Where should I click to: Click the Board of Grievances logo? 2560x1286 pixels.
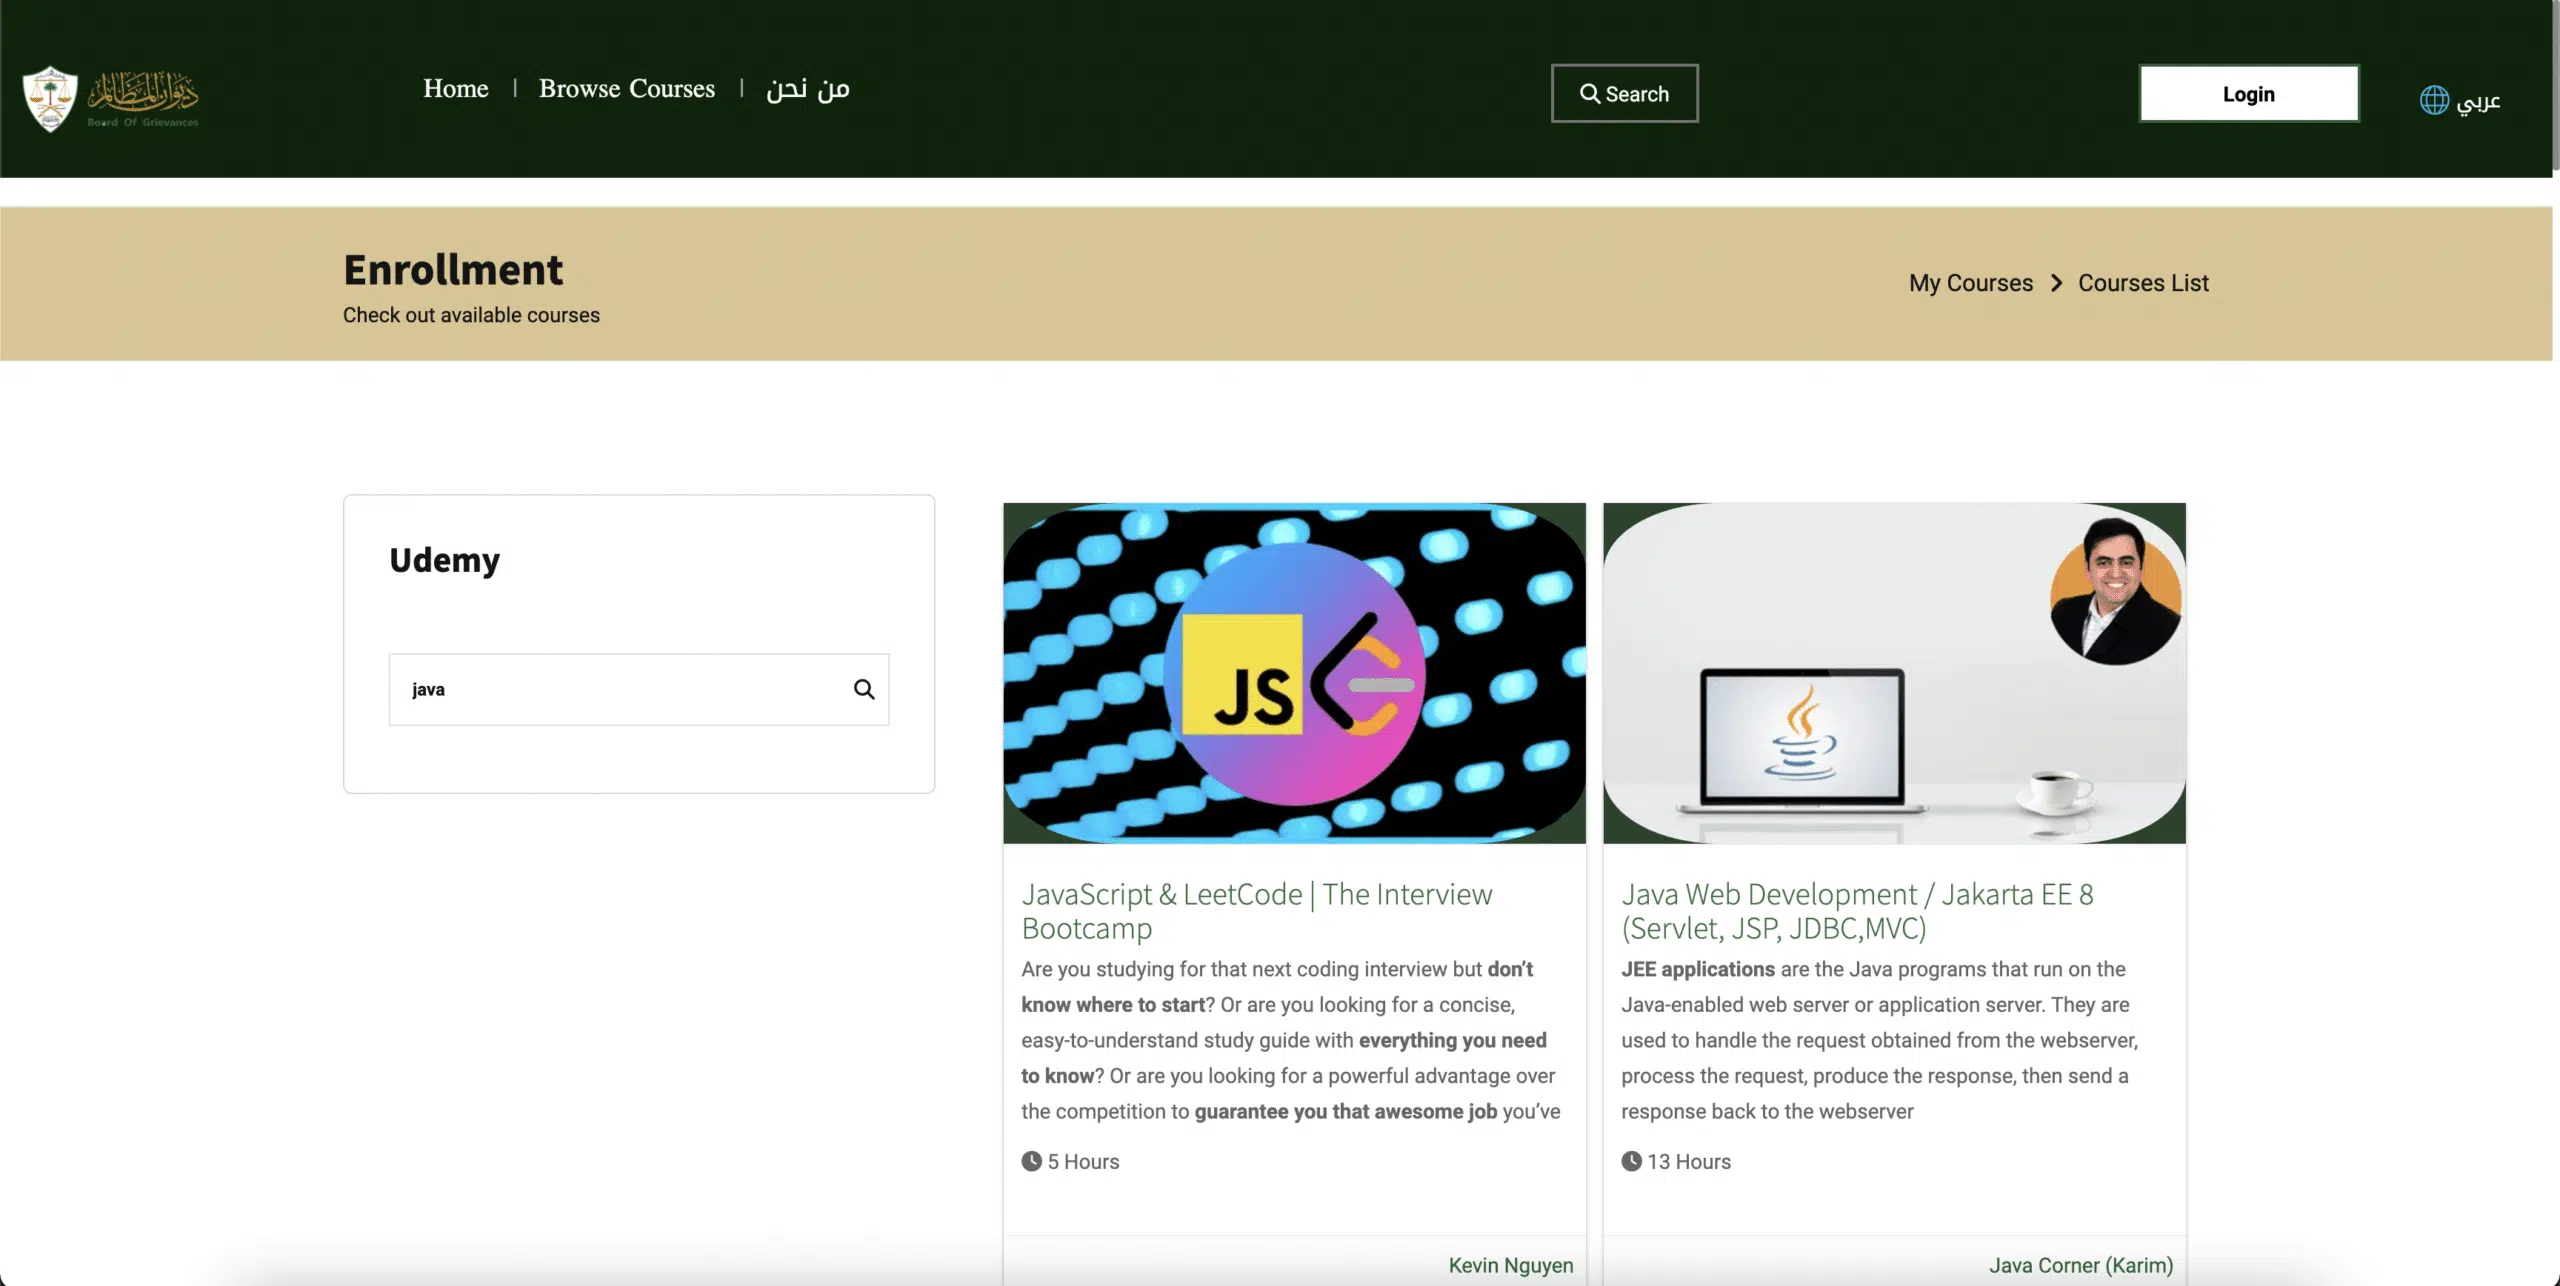coord(111,98)
